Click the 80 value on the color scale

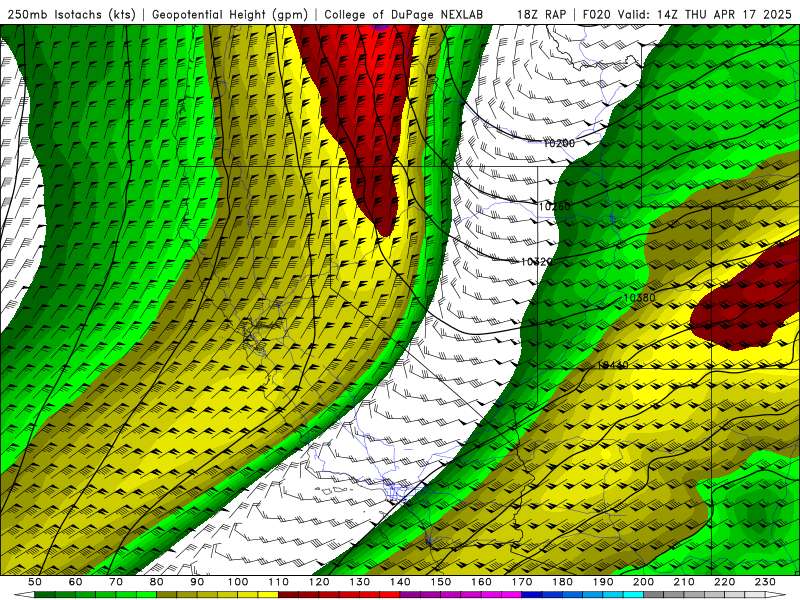(157, 582)
